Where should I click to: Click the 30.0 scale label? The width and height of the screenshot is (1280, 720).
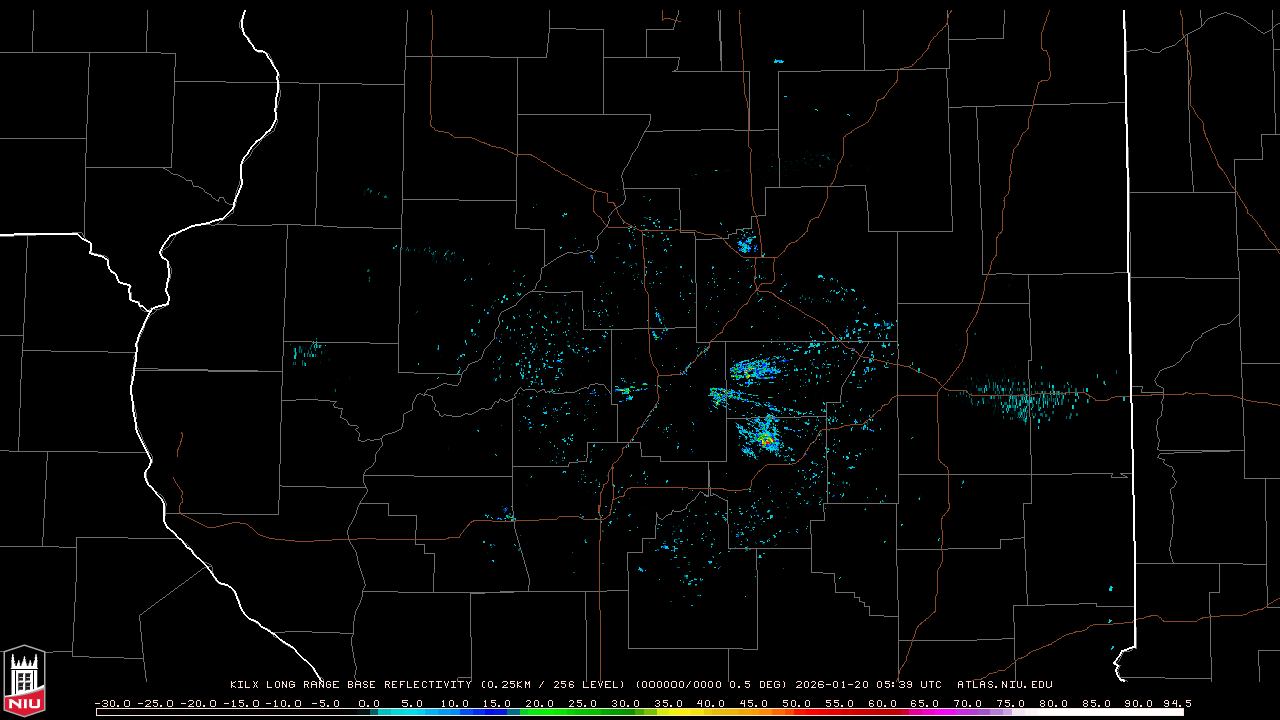click(x=625, y=704)
